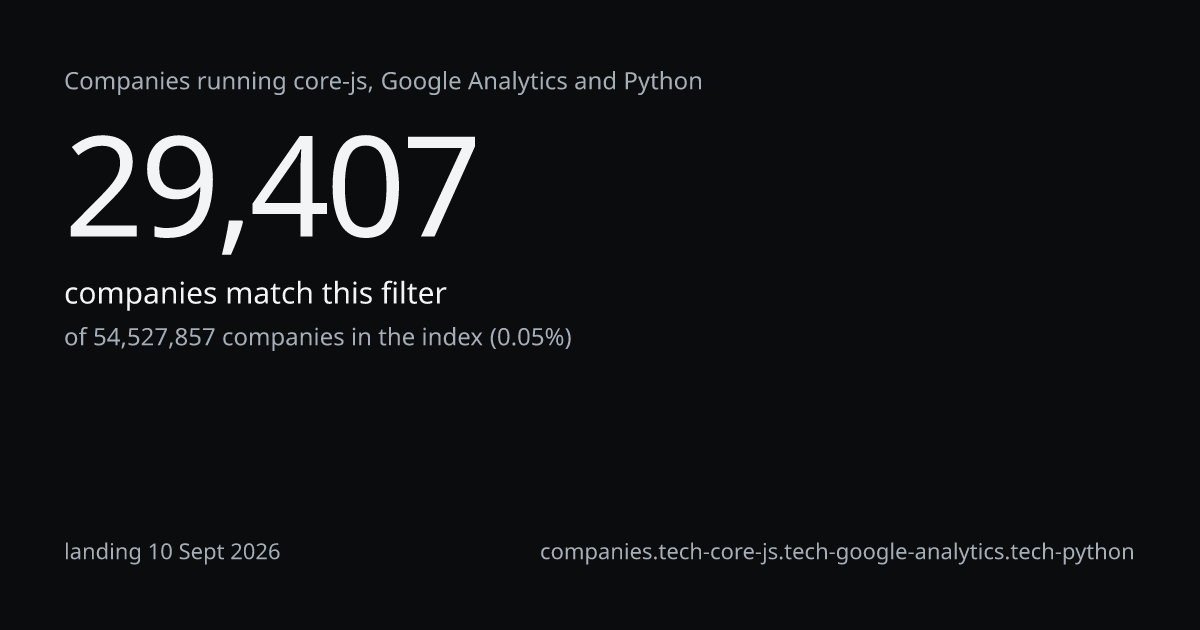Click the word 'Python' in the heading

[x=663, y=82]
